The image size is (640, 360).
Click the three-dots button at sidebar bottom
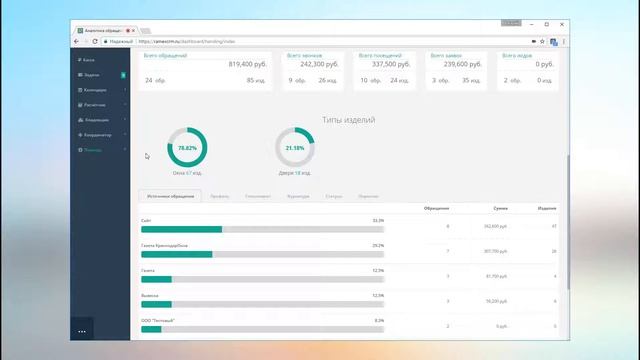[x=82, y=331]
